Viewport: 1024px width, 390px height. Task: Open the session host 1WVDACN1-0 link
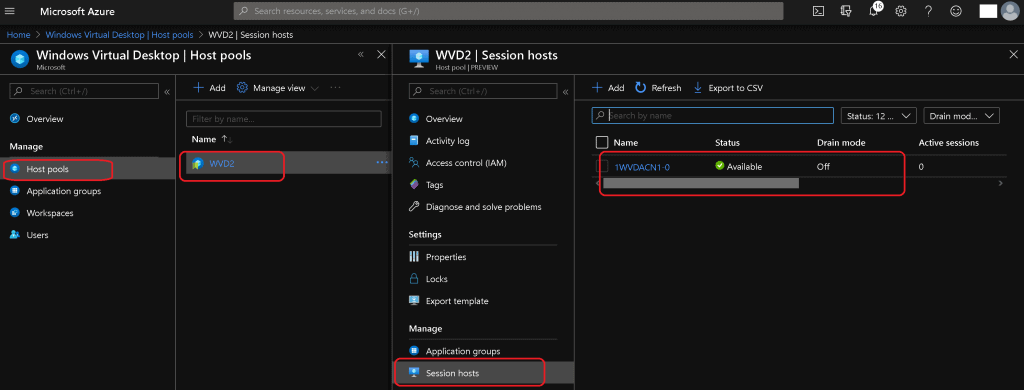[x=642, y=167]
